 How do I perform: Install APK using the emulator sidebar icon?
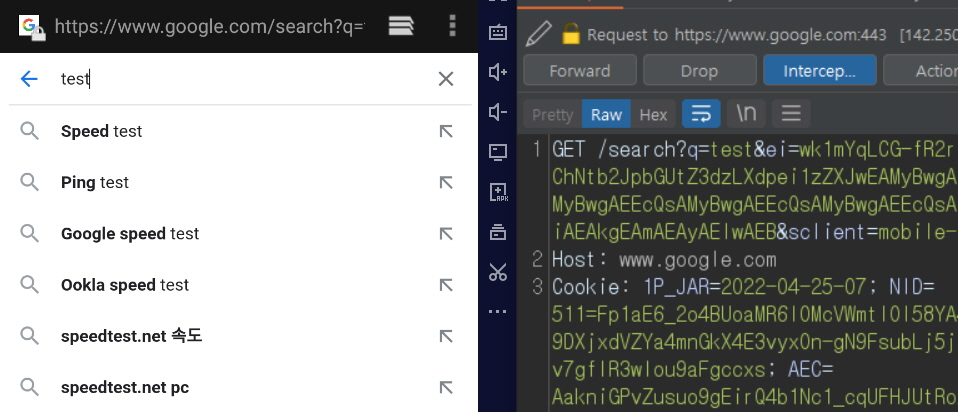tap(498, 193)
